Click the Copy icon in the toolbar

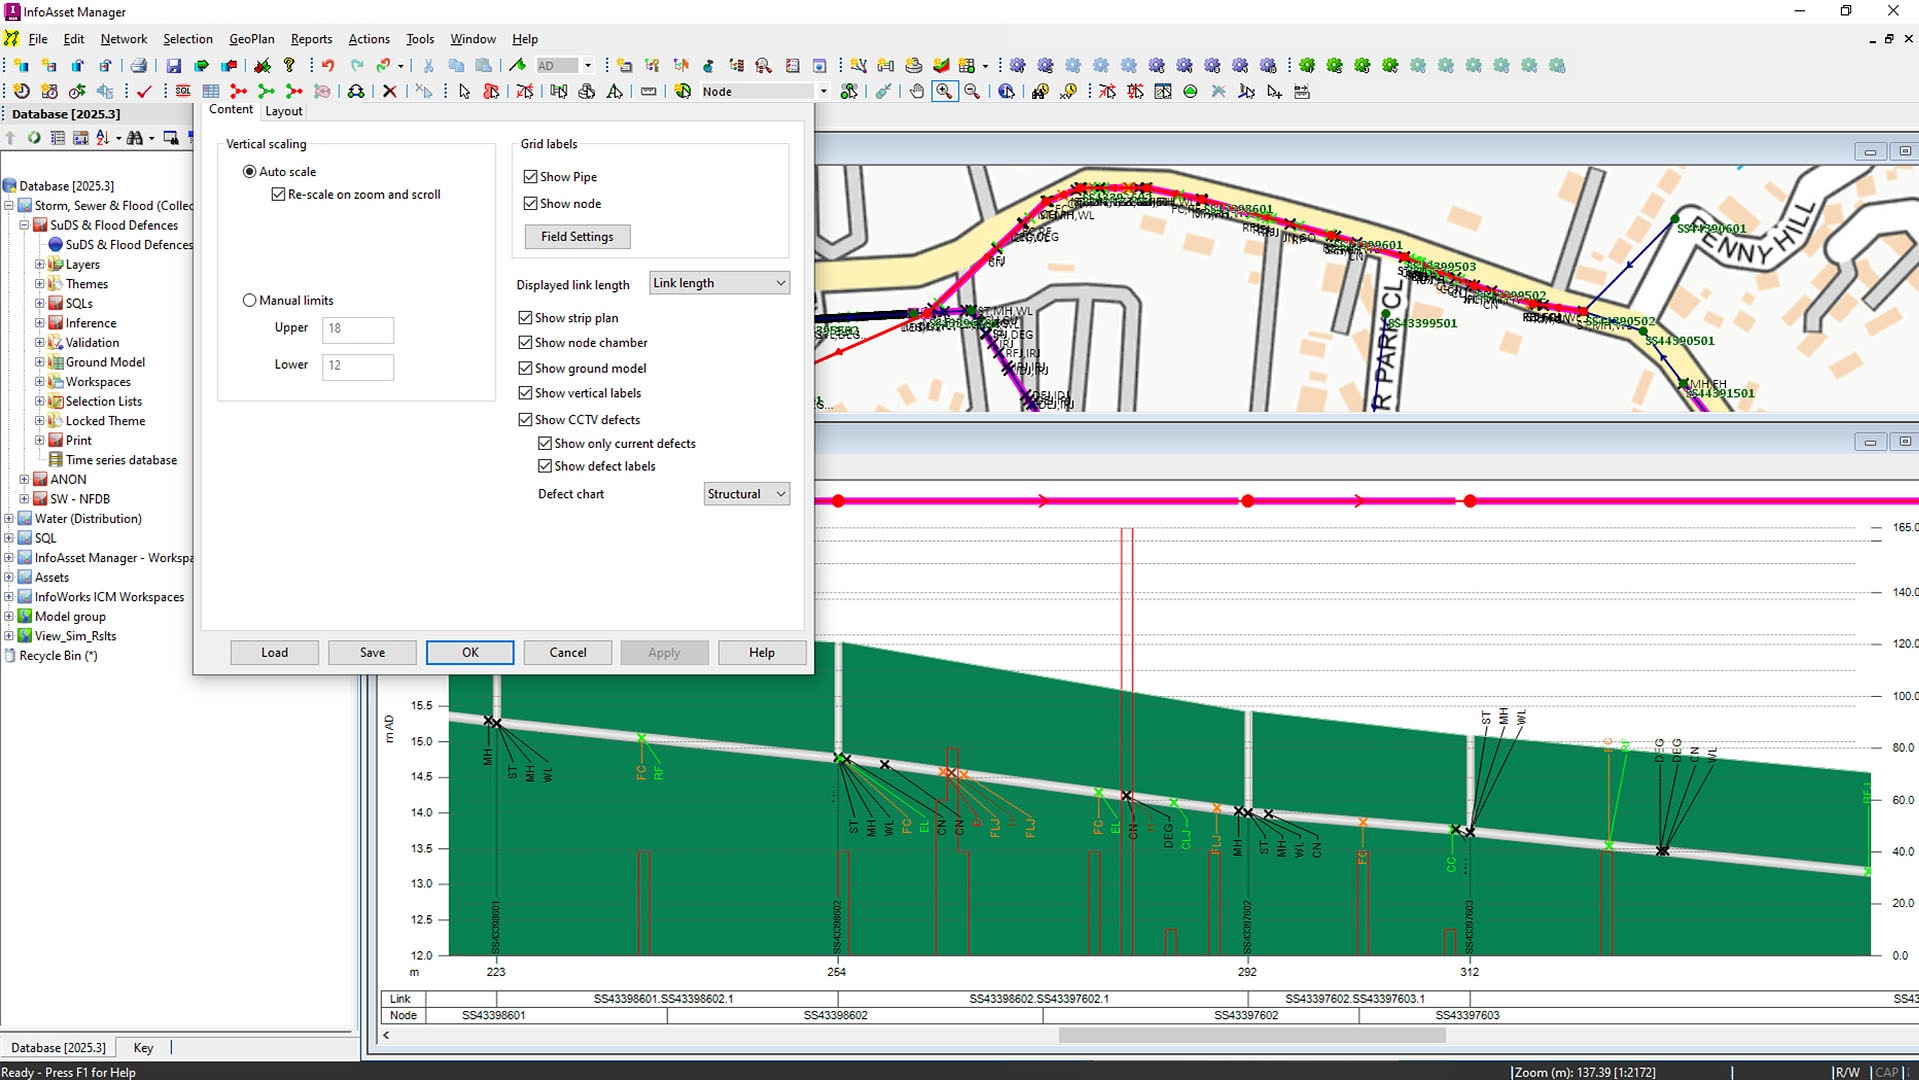456,66
